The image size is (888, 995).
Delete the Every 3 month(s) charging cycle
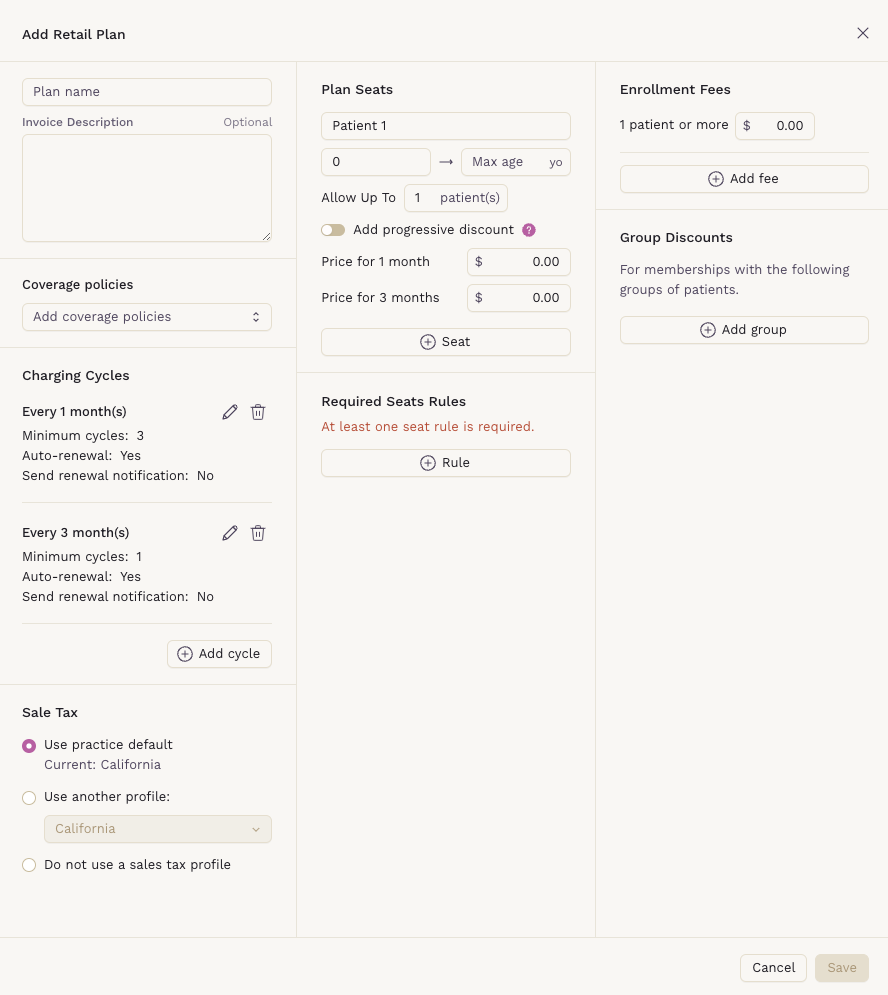point(258,533)
